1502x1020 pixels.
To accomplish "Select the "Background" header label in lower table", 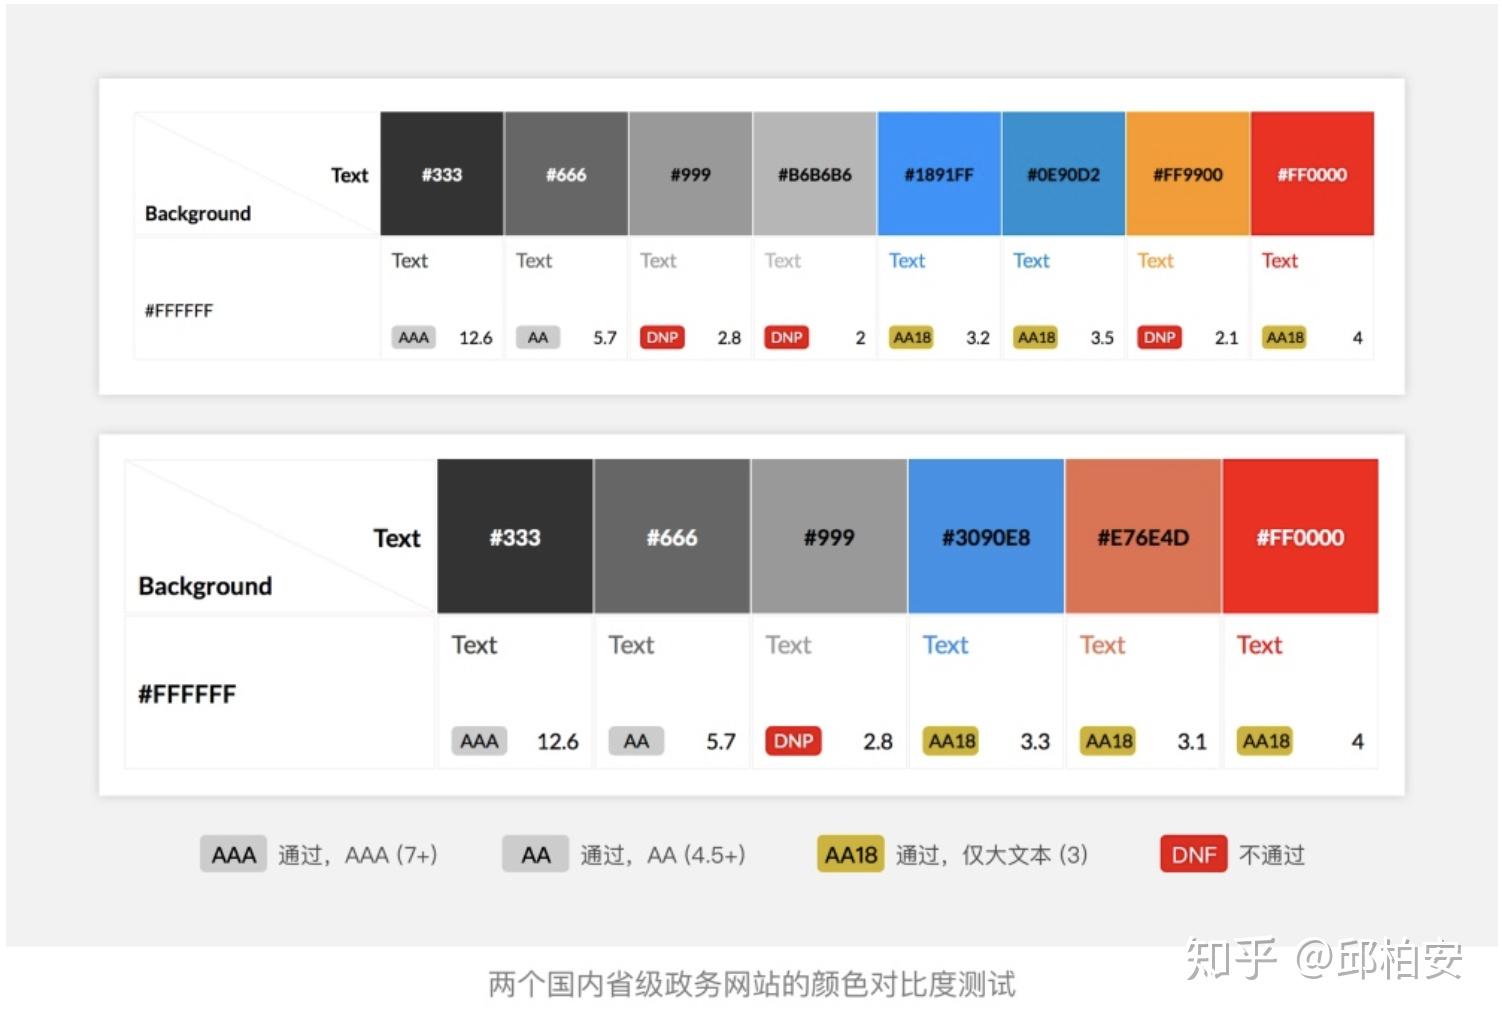I will (x=205, y=586).
